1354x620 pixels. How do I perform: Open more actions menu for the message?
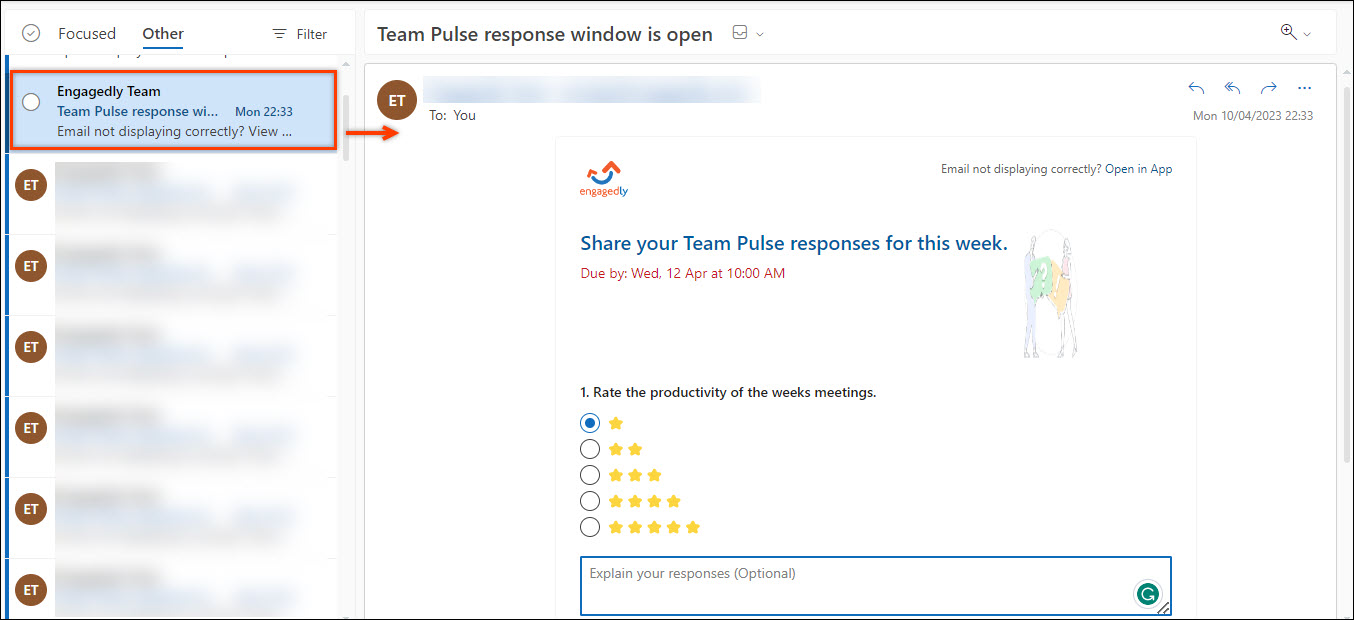(1304, 88)
